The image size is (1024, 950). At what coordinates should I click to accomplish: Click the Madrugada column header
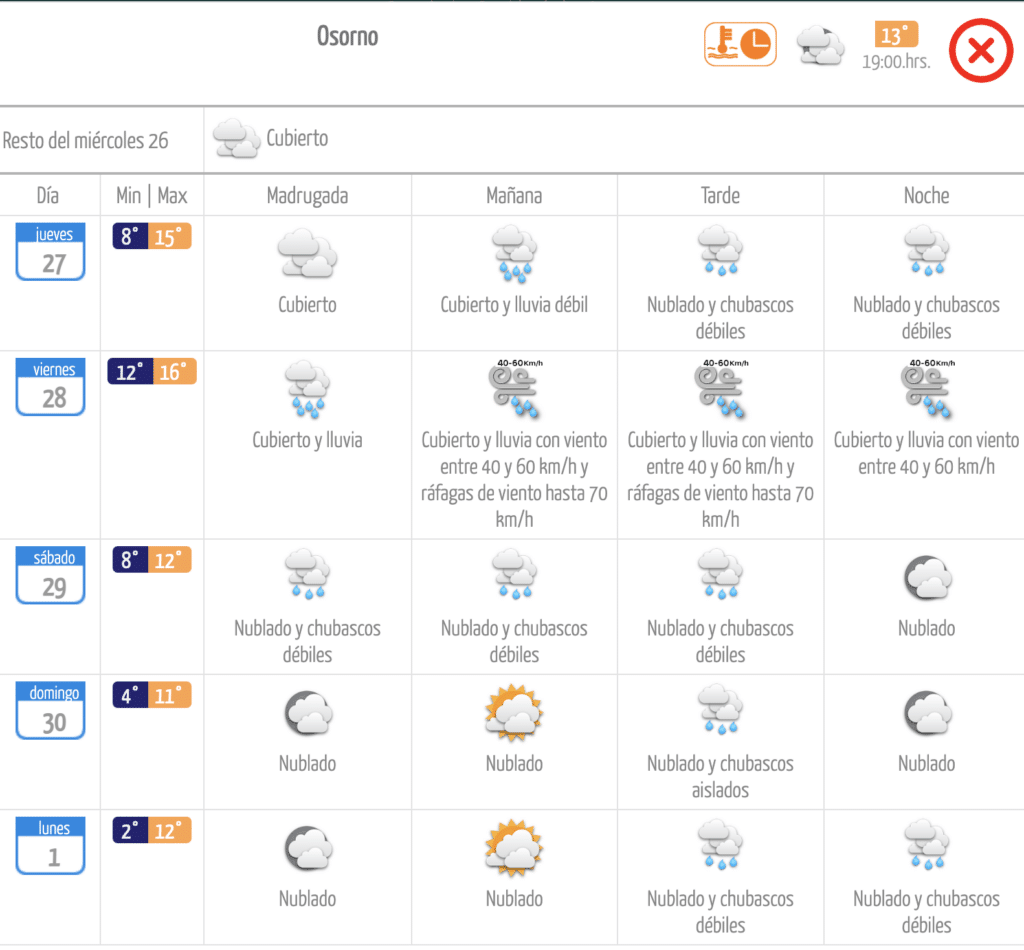(307, 195)
